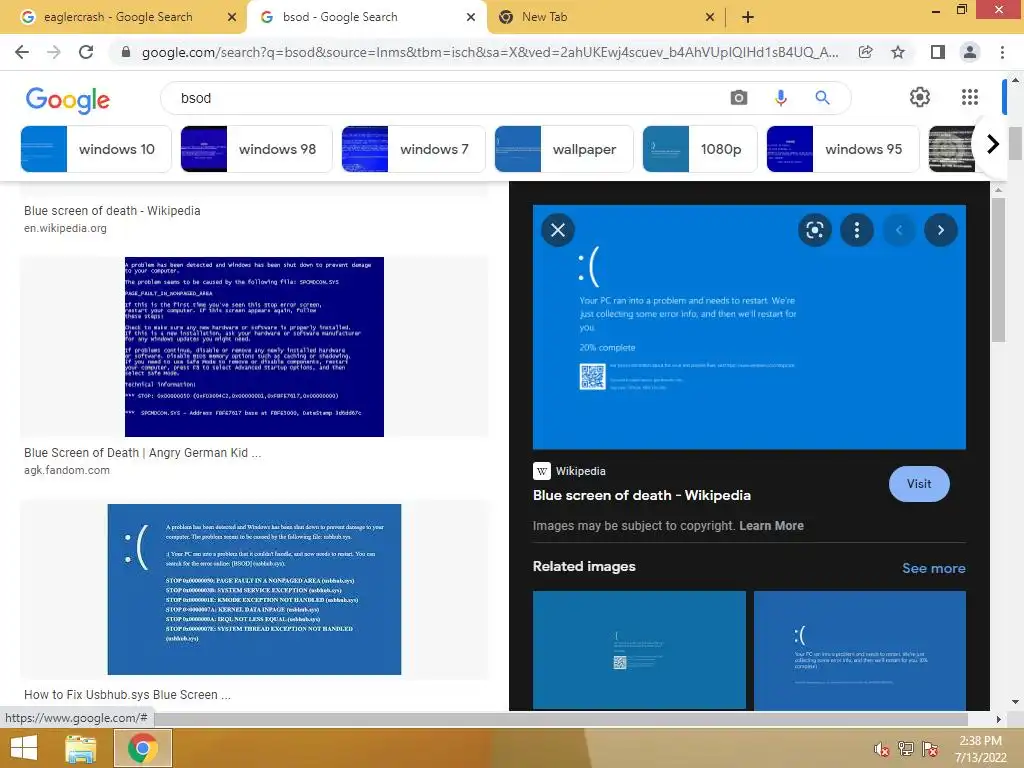
Task: Click the address bar URL
Action: click(x=490, y=52)
